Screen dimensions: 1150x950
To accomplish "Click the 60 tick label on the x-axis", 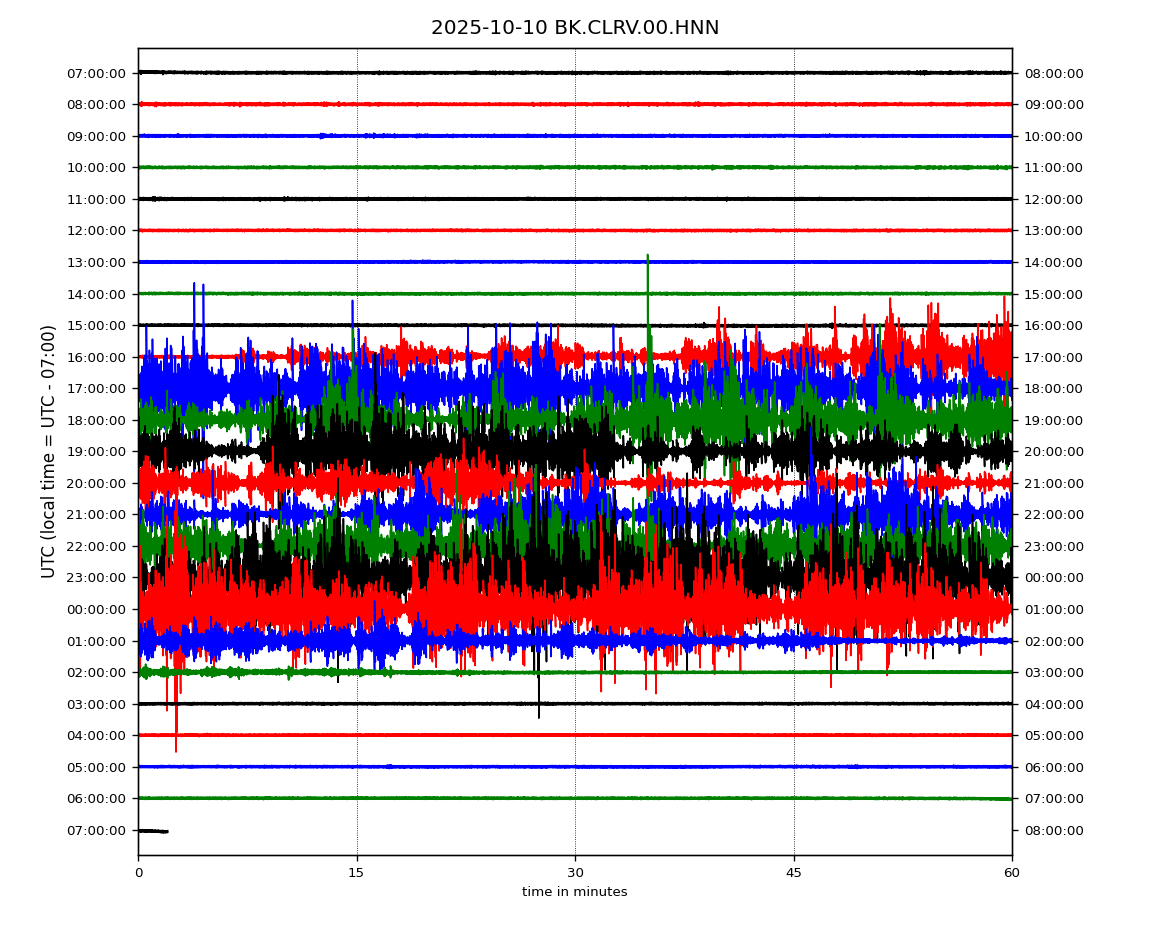I will pos(1012,873).
